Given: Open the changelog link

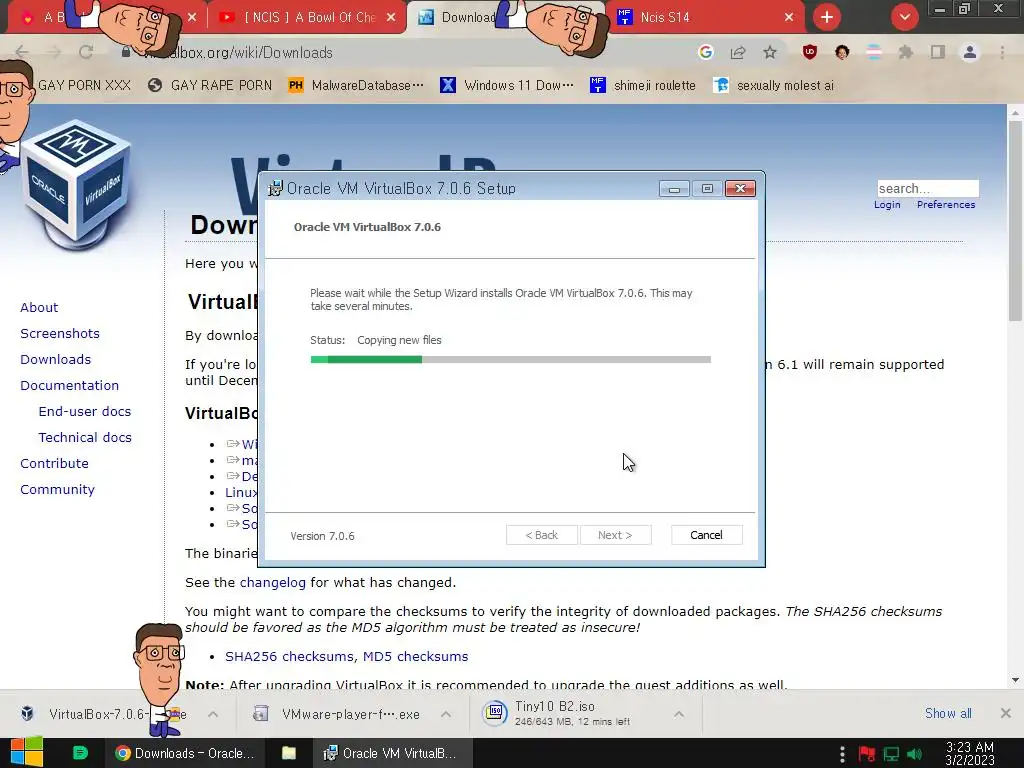Looking at the screenshot, I should (272, 583).
